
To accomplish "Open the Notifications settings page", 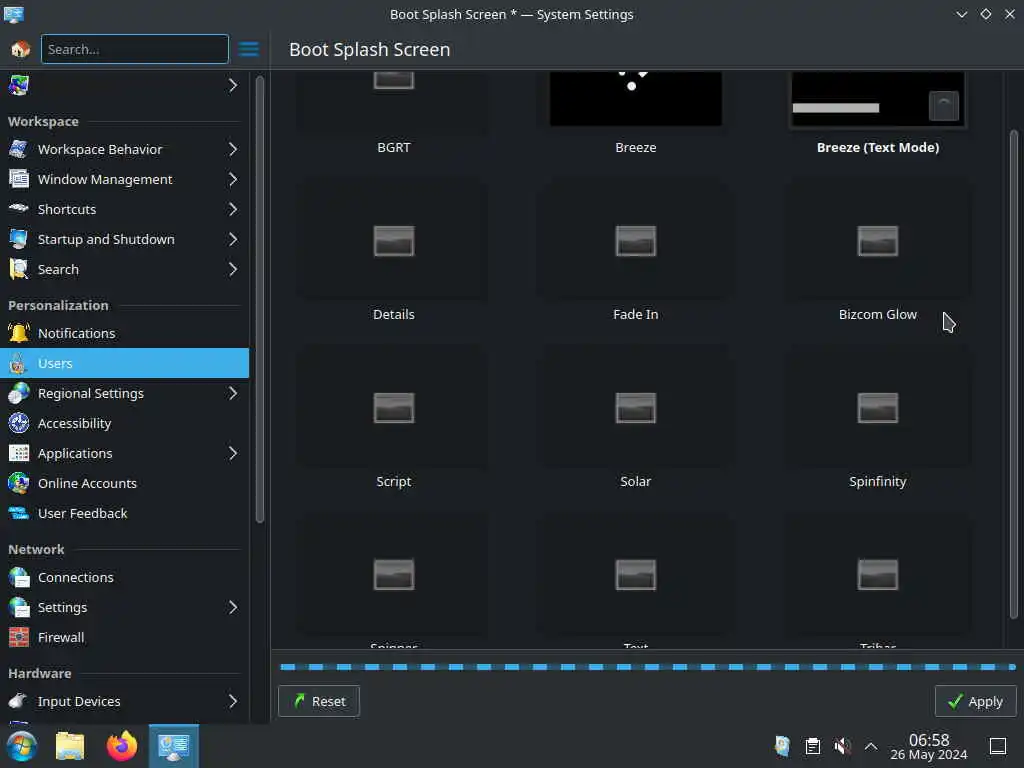I will tap(124, 333).
